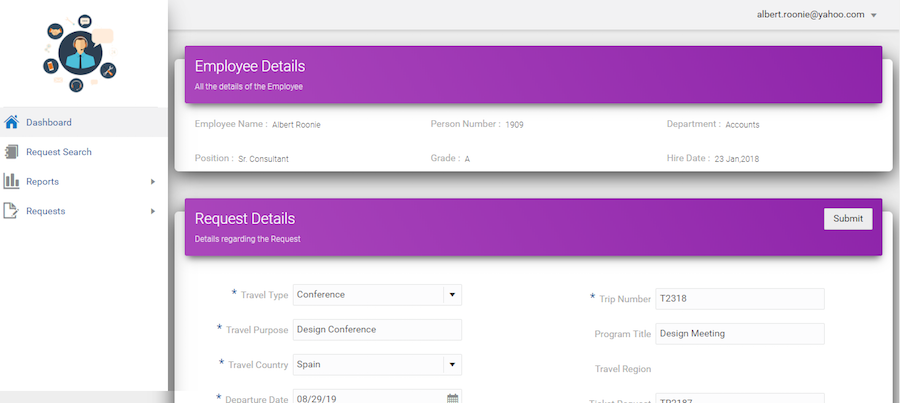Click the Program Title field Design Meeting
The width and height of the screenshot is (900, 403).
click(x=740, y=334)
